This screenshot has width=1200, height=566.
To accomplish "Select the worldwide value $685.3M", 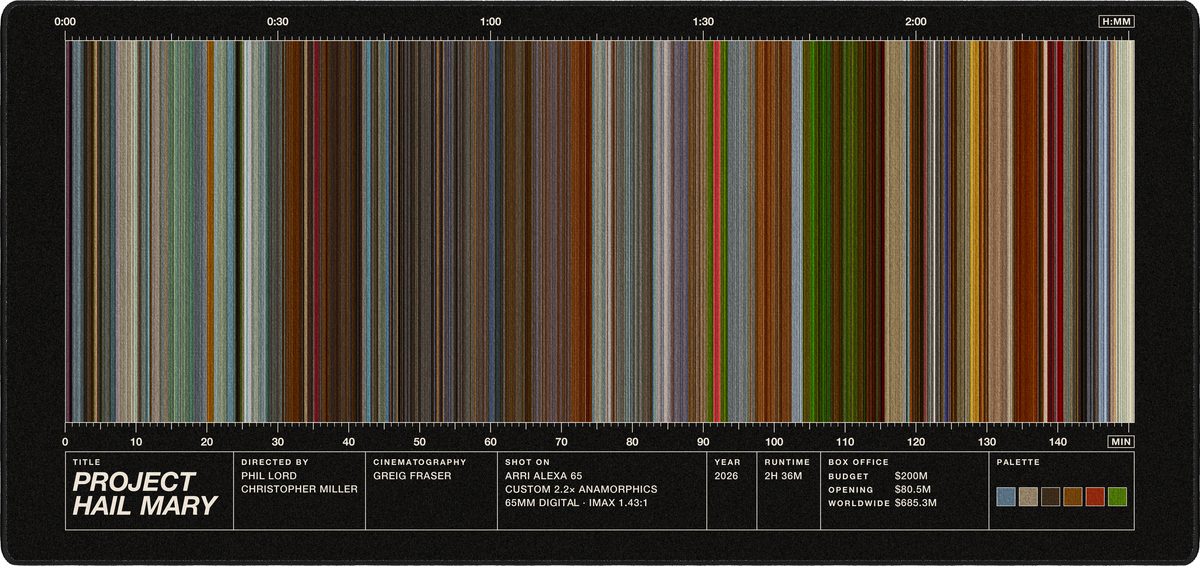I will [x=916, y=502].
